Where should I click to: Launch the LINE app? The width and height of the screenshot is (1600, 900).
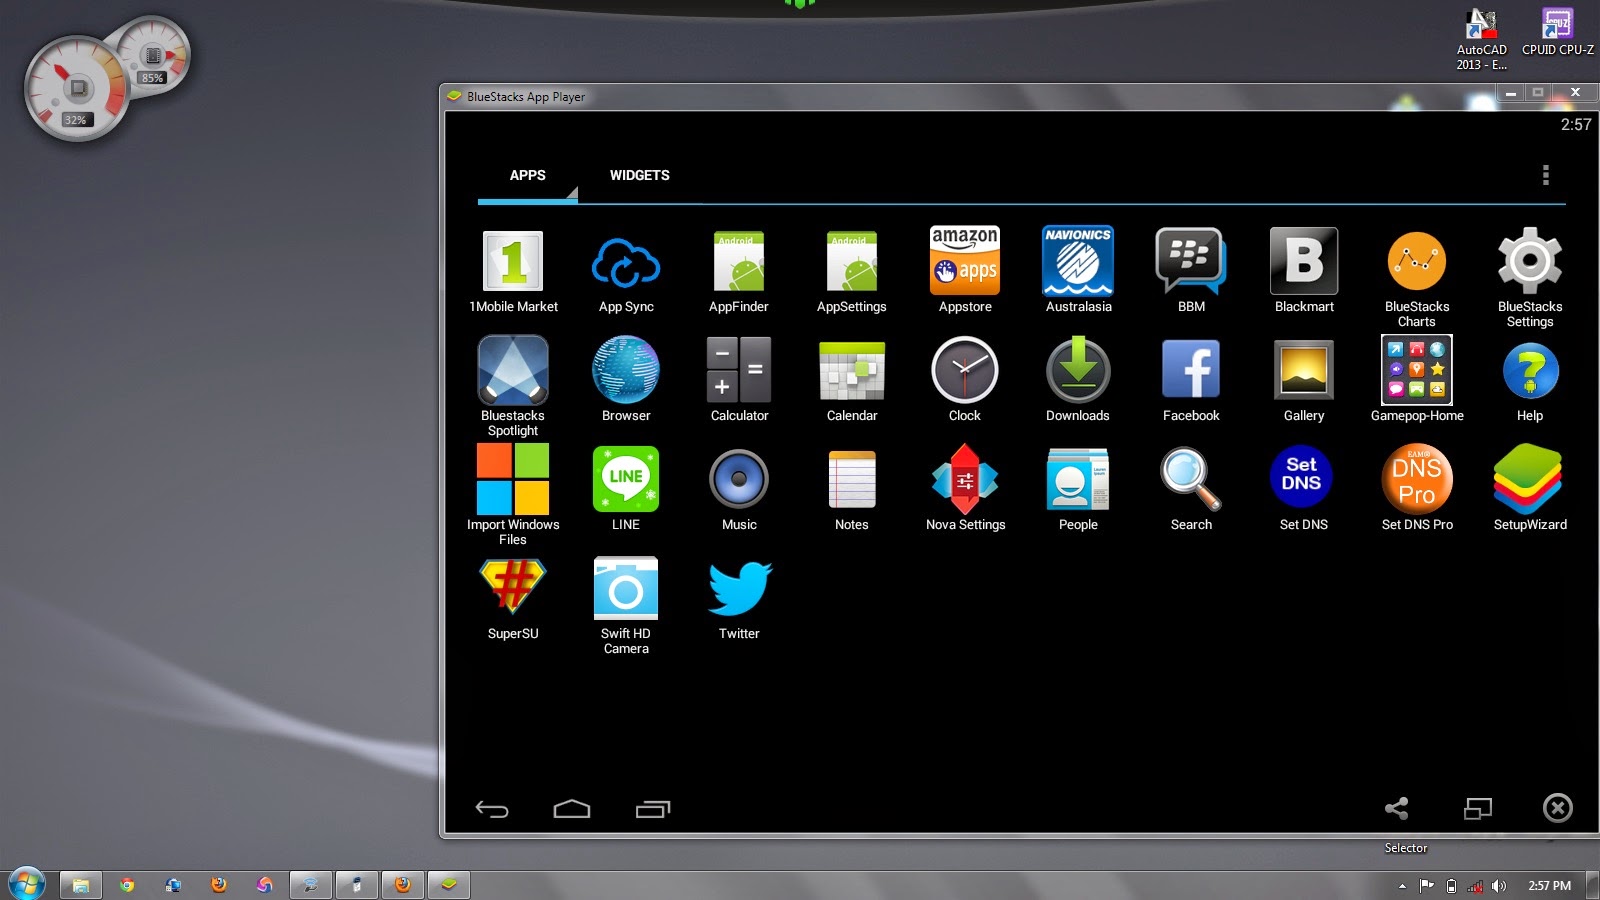click(626, 479)
